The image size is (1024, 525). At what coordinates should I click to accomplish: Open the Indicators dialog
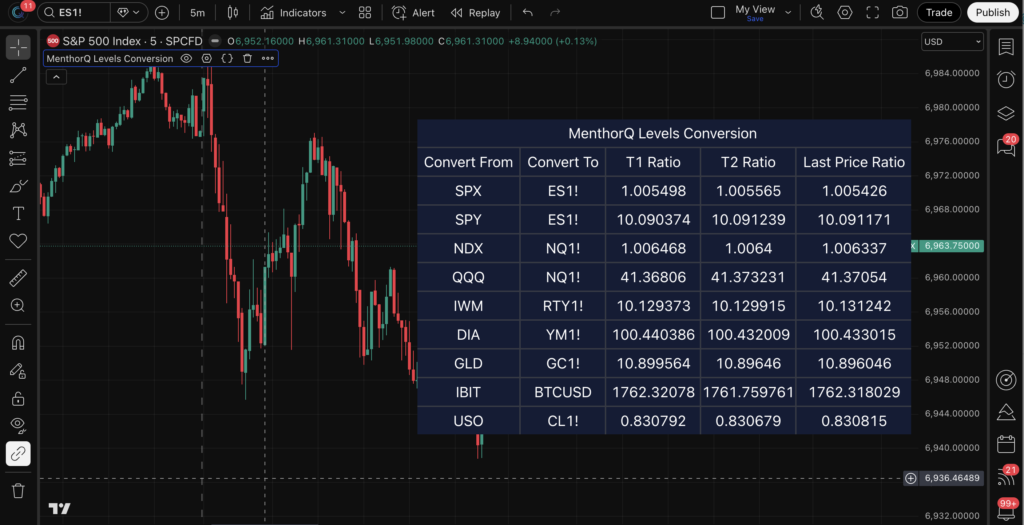293,12
